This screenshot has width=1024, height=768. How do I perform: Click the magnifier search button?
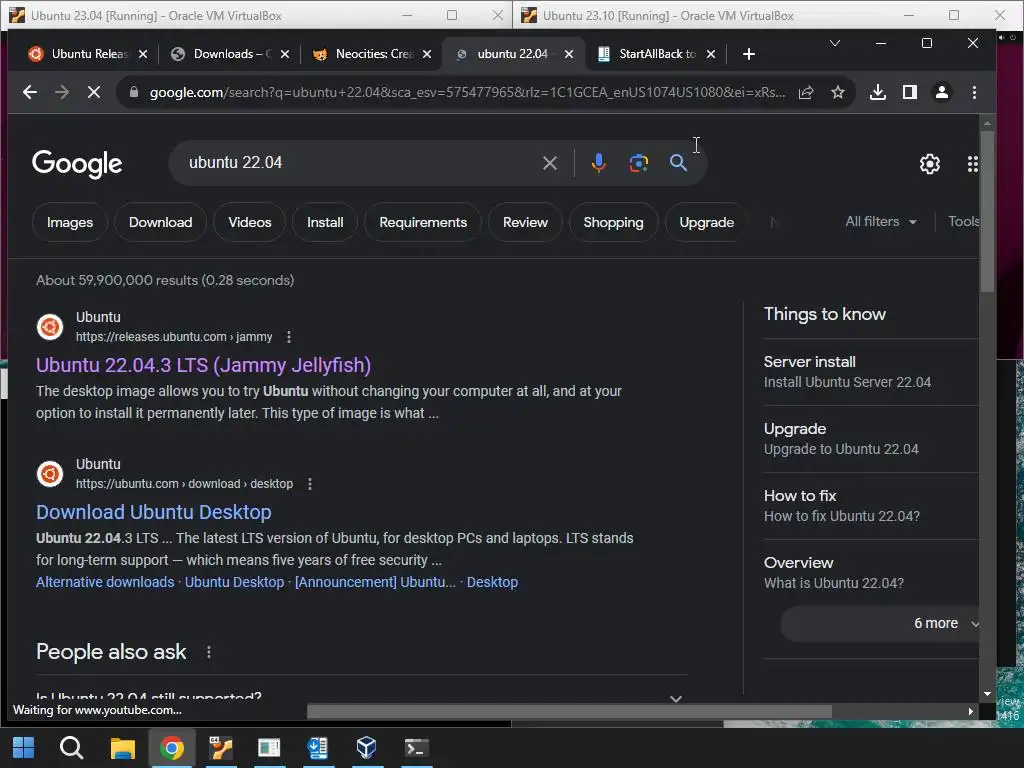coord(679,163)
